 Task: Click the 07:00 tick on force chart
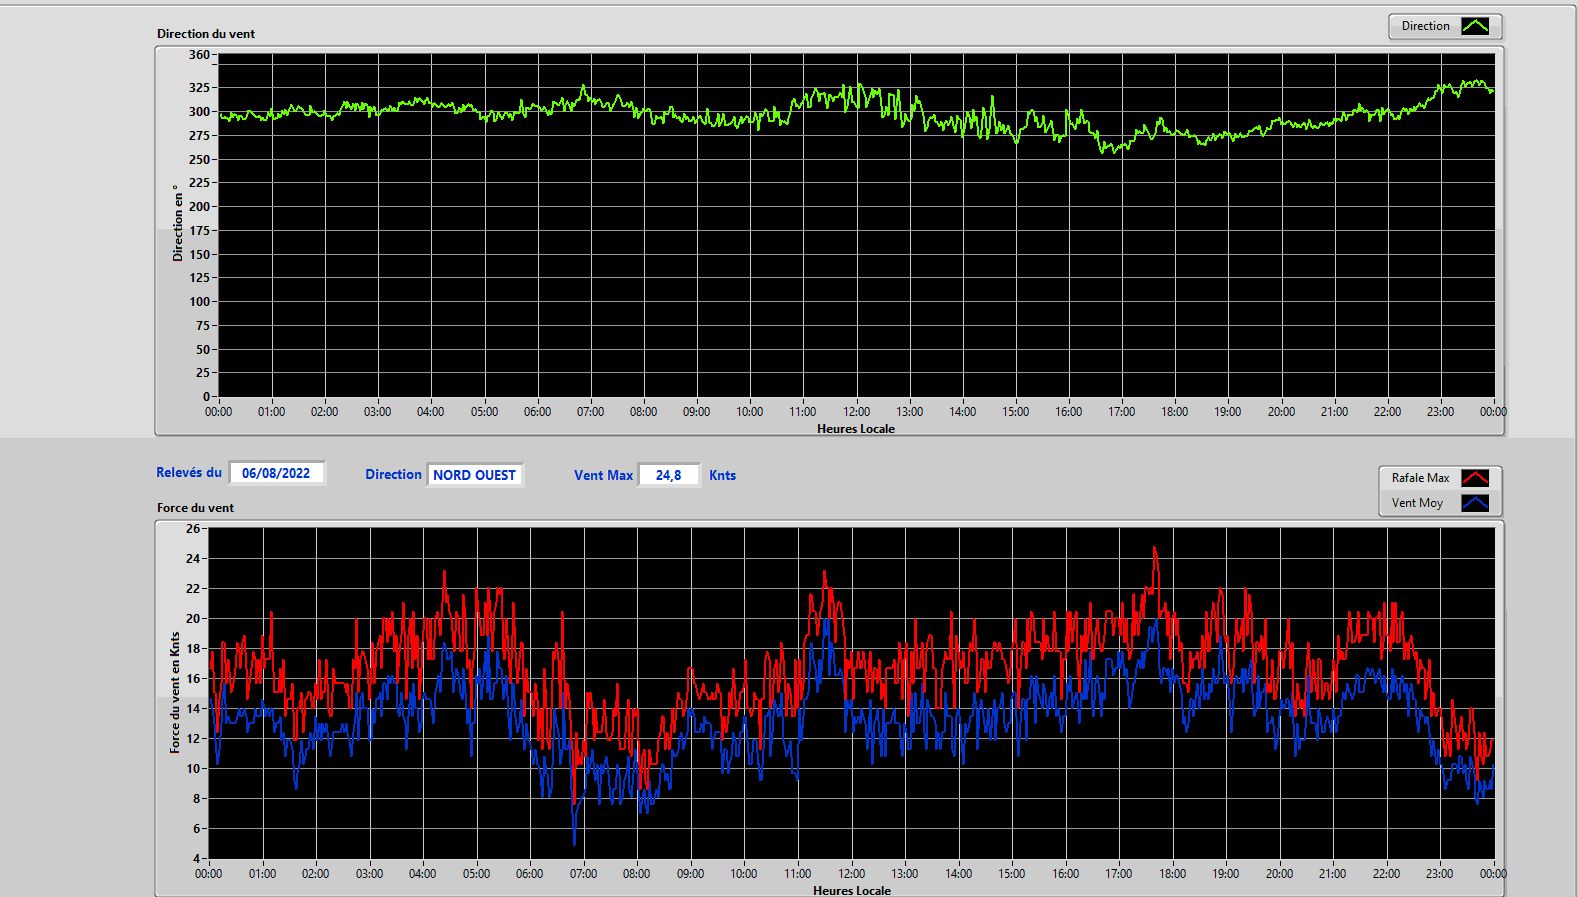583,874
